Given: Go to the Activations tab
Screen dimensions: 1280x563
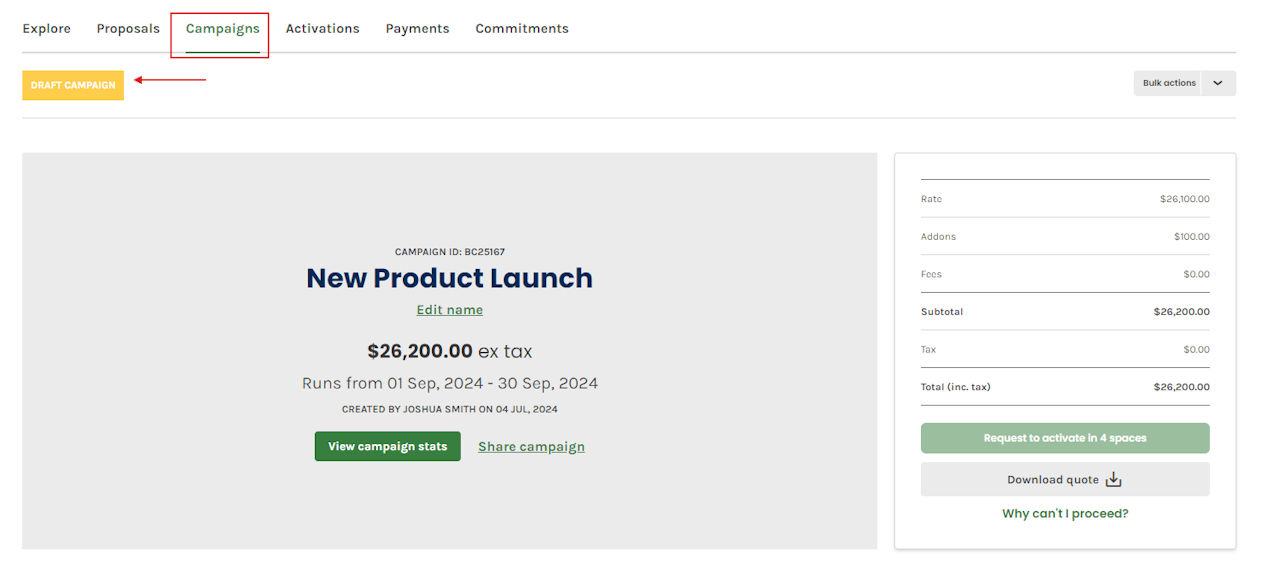Looking at the screenshot, I should 322,29.
